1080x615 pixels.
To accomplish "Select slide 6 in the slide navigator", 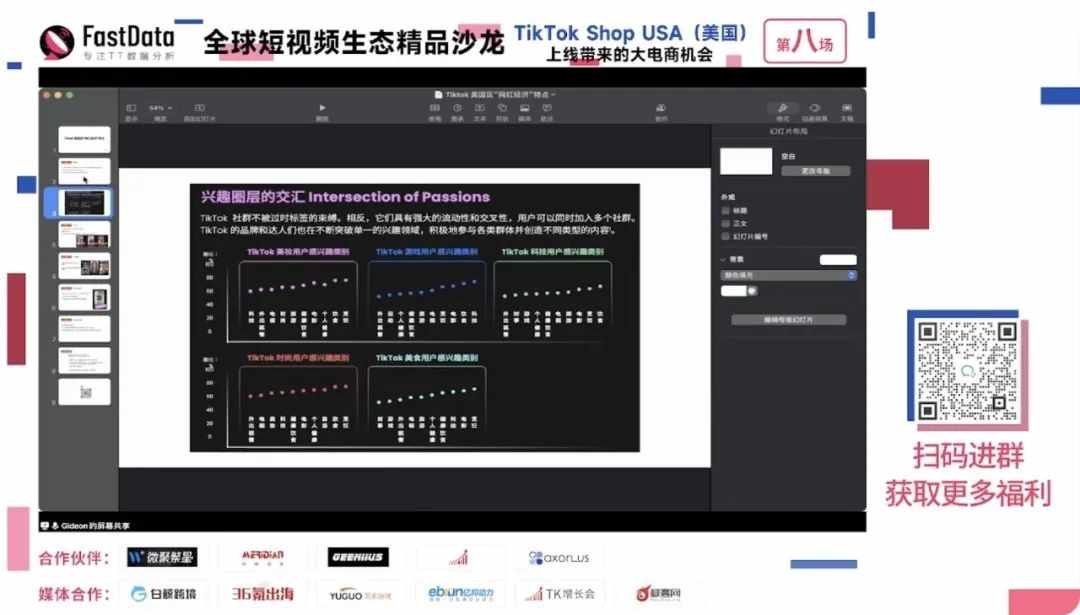I will pos(84,298).
